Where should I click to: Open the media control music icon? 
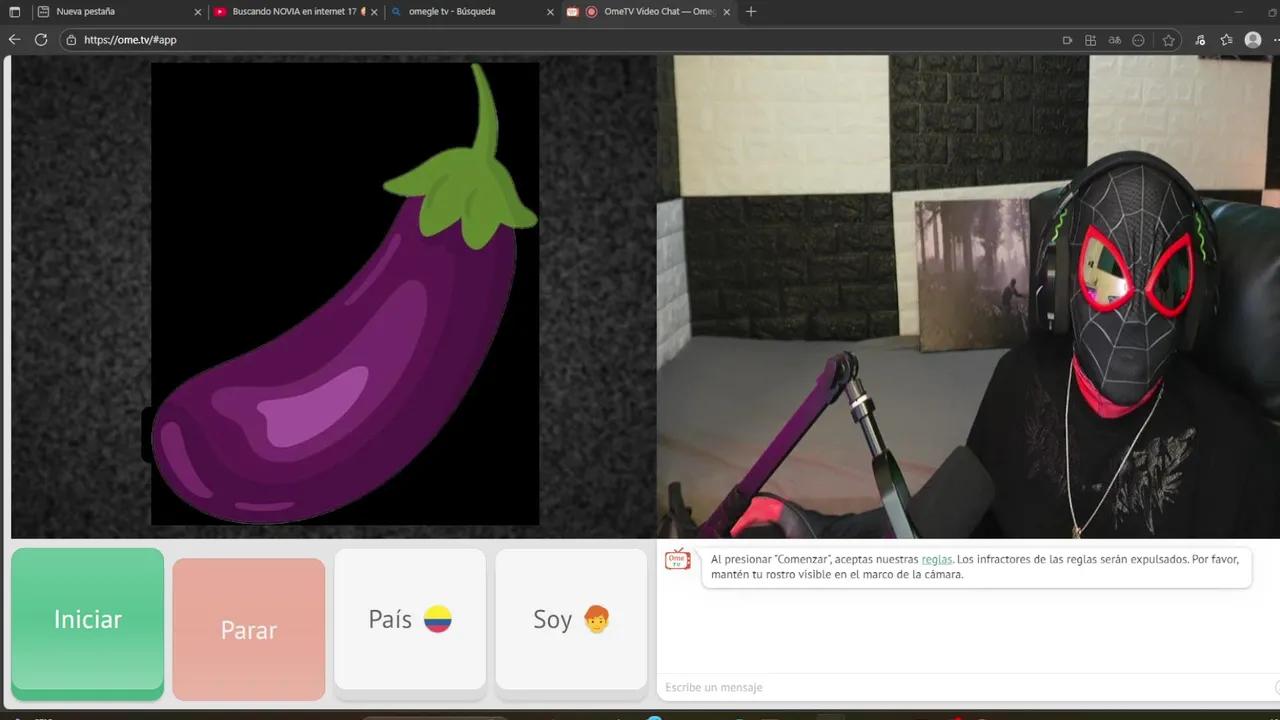[1200, 40]
